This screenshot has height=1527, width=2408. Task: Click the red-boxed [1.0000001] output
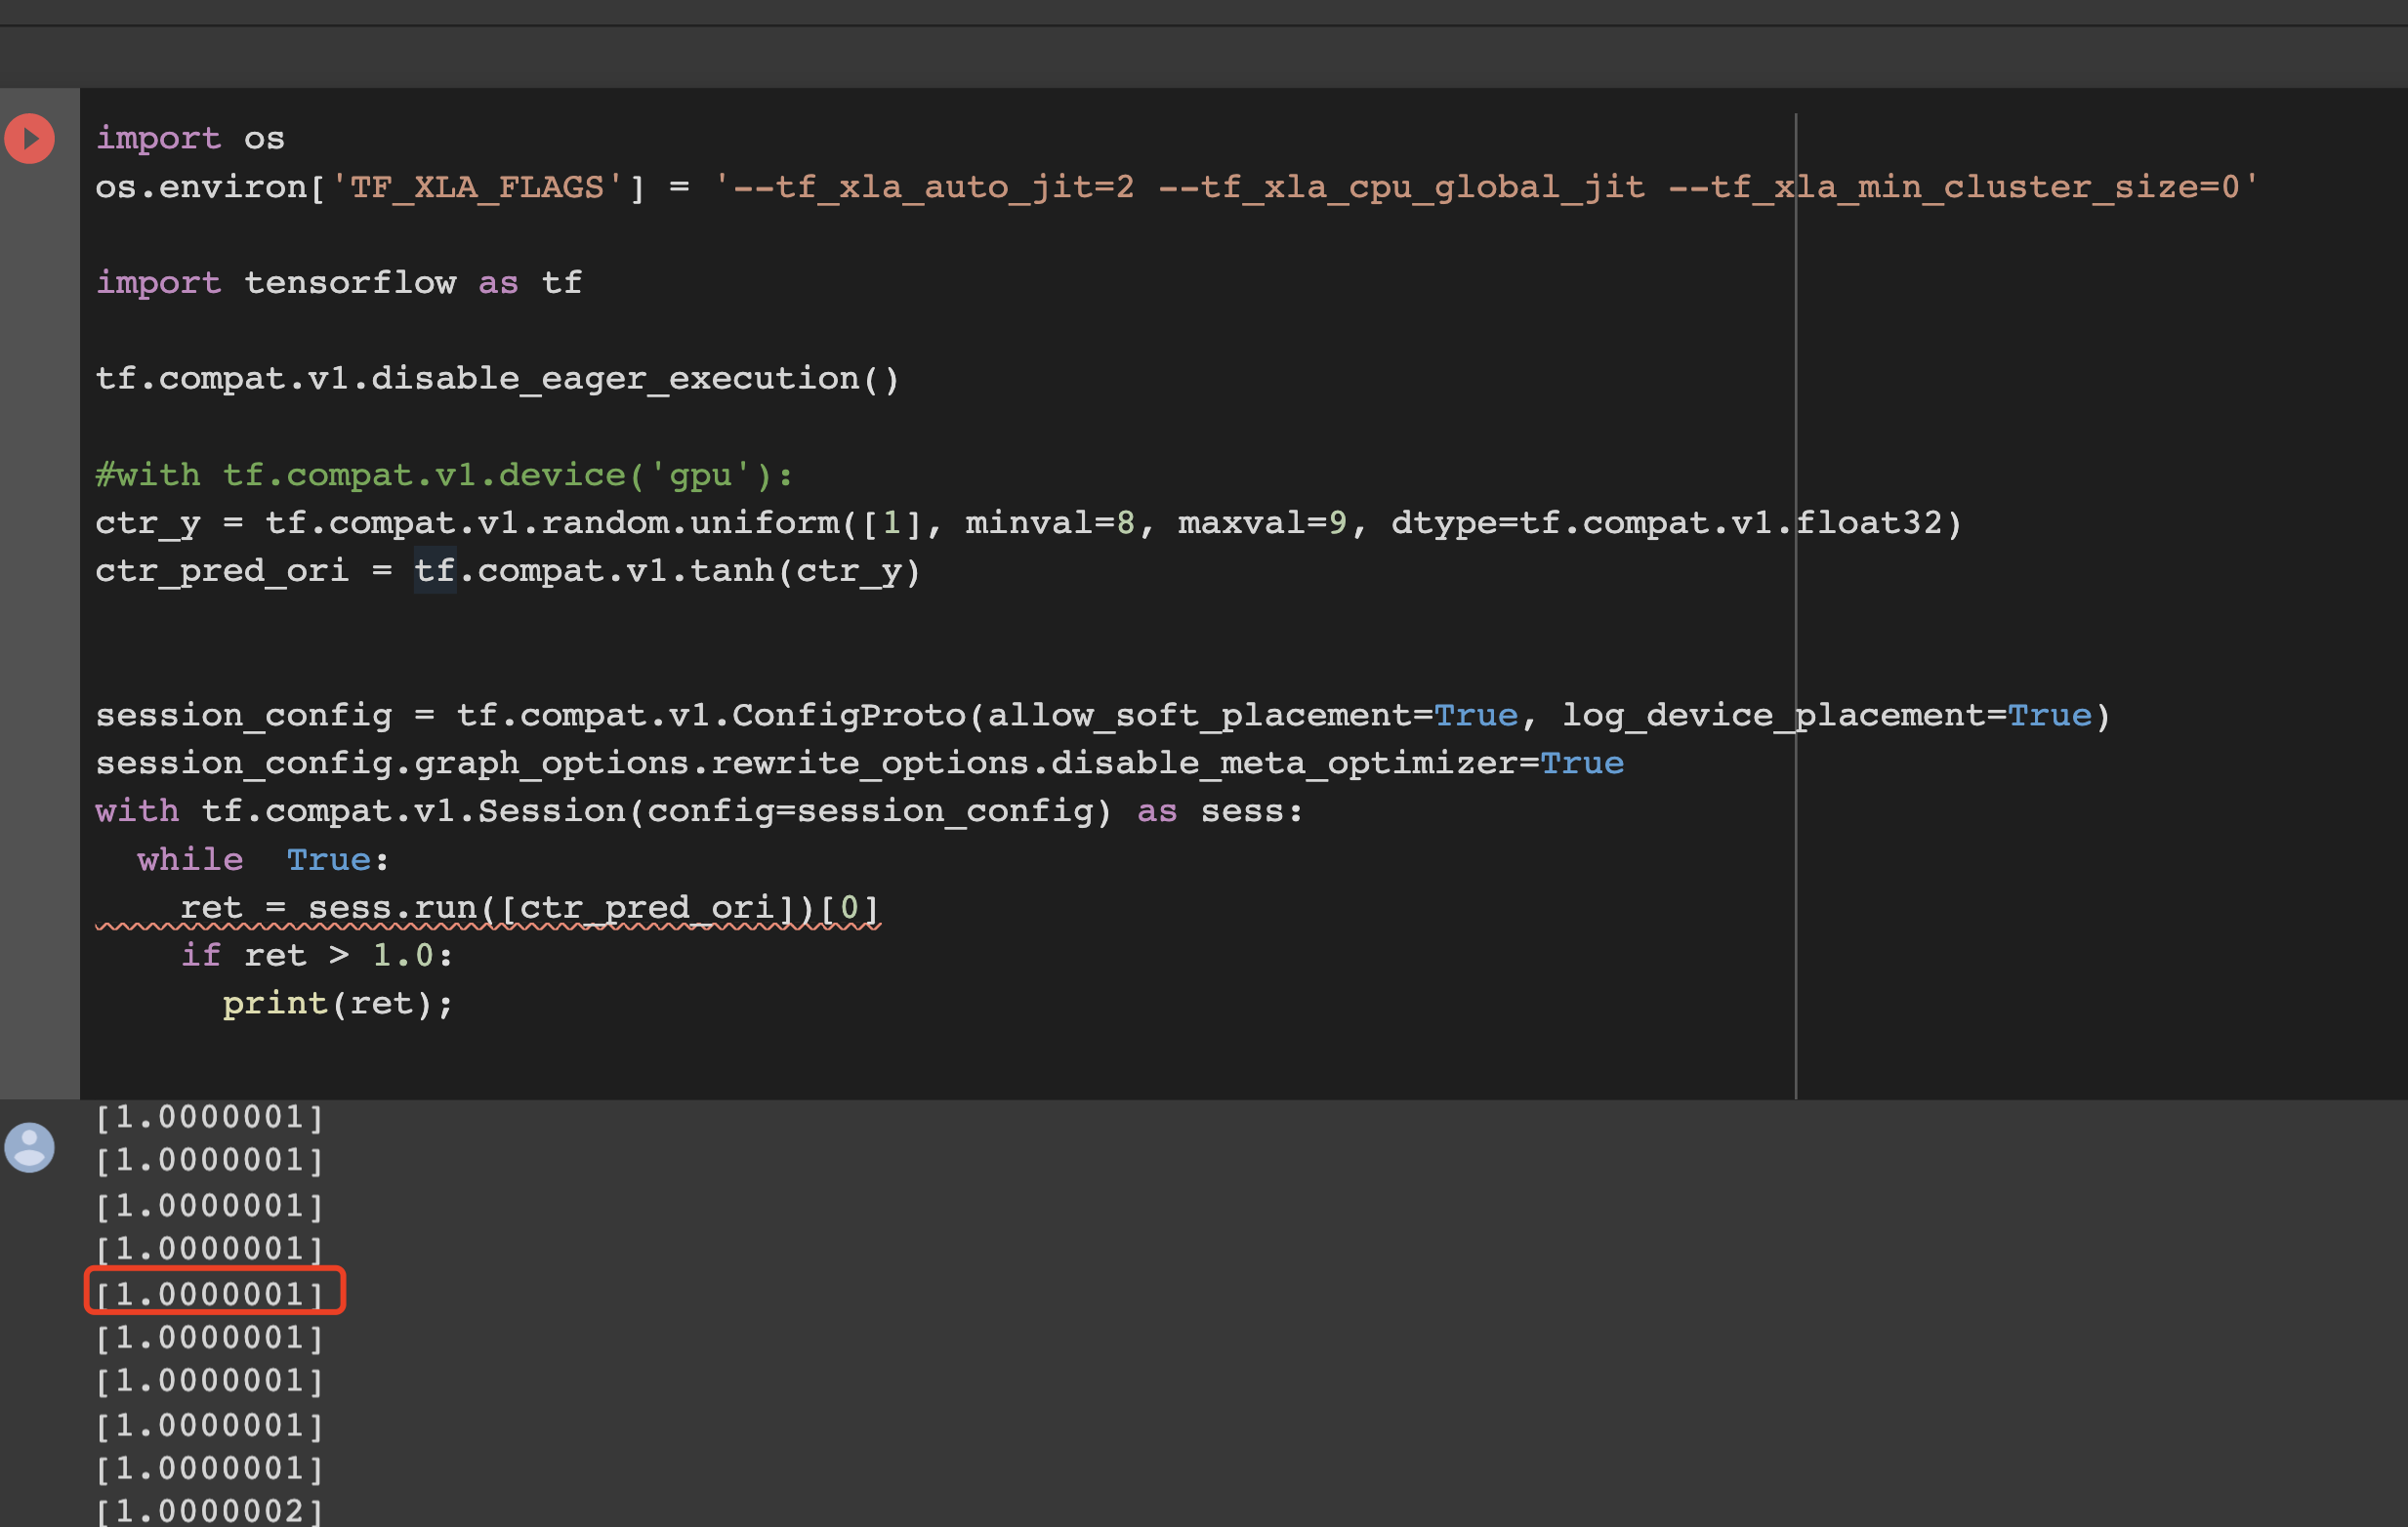(x=210, y=1294)
